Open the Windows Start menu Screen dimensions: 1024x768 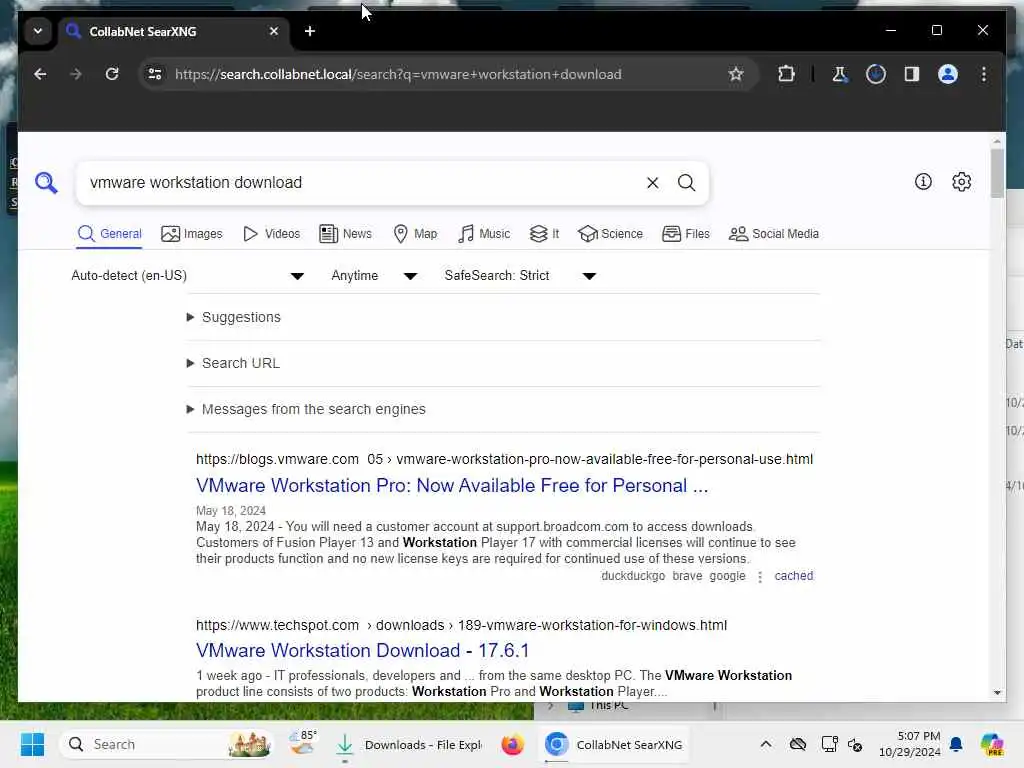pyautogui.click(x=32, y=744)
